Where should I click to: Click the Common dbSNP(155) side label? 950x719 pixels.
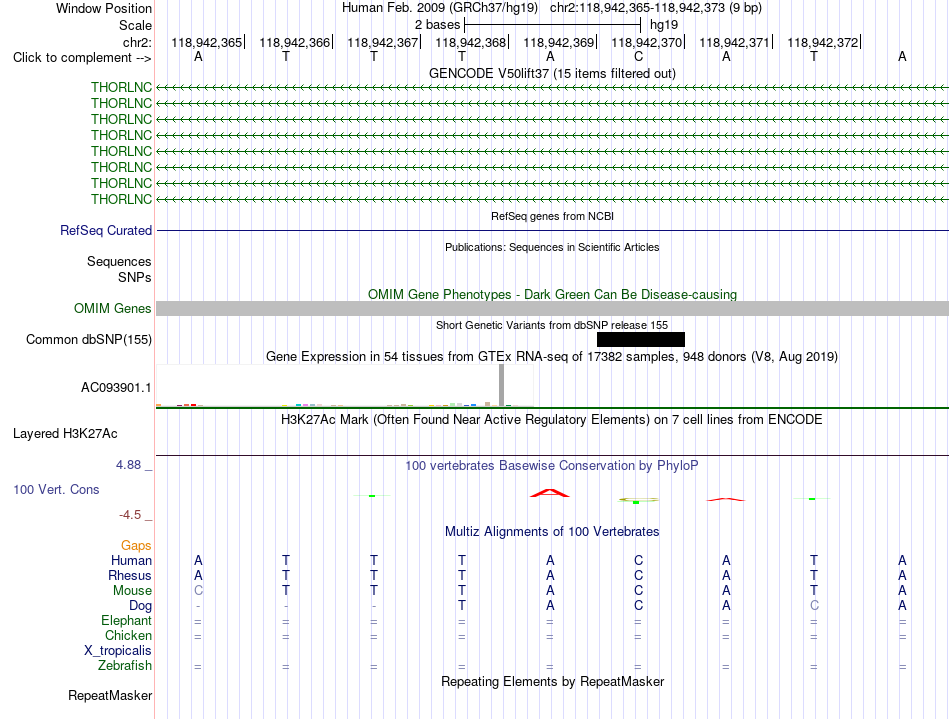(x=88, y=339)
